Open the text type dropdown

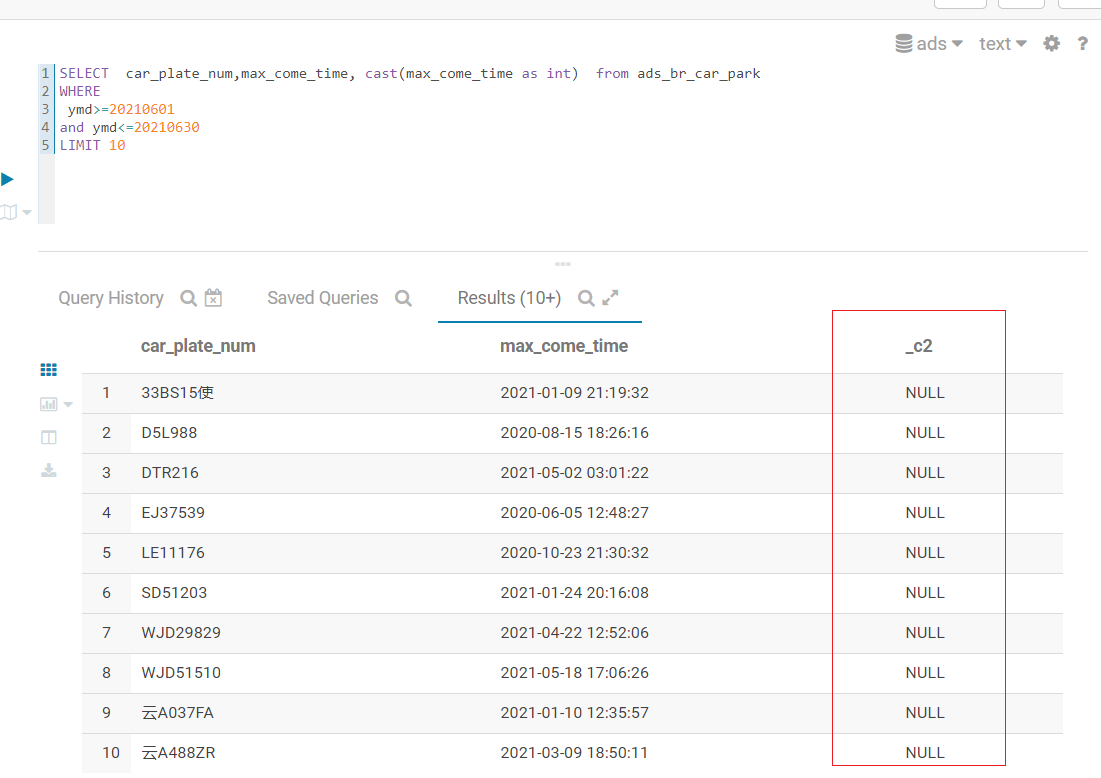1003,44
